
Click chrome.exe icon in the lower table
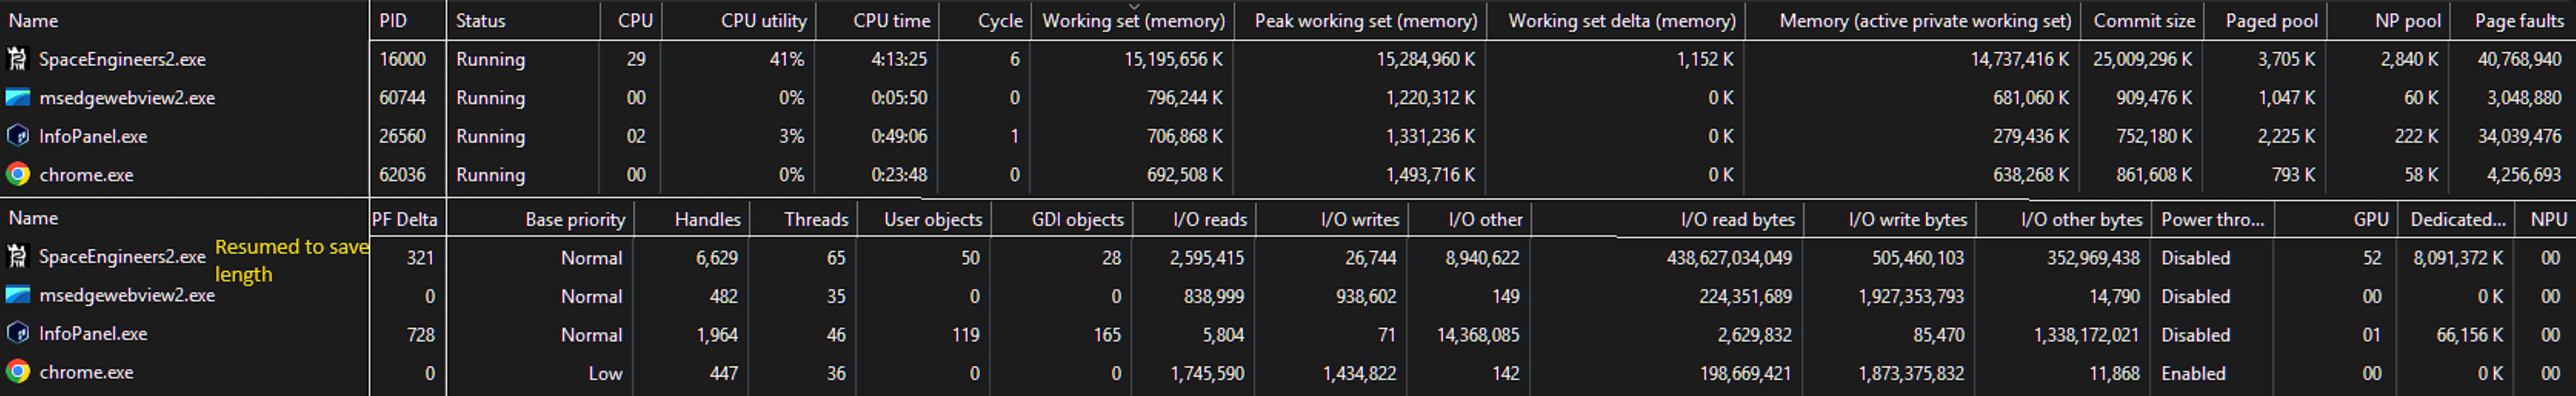point(17,372)
